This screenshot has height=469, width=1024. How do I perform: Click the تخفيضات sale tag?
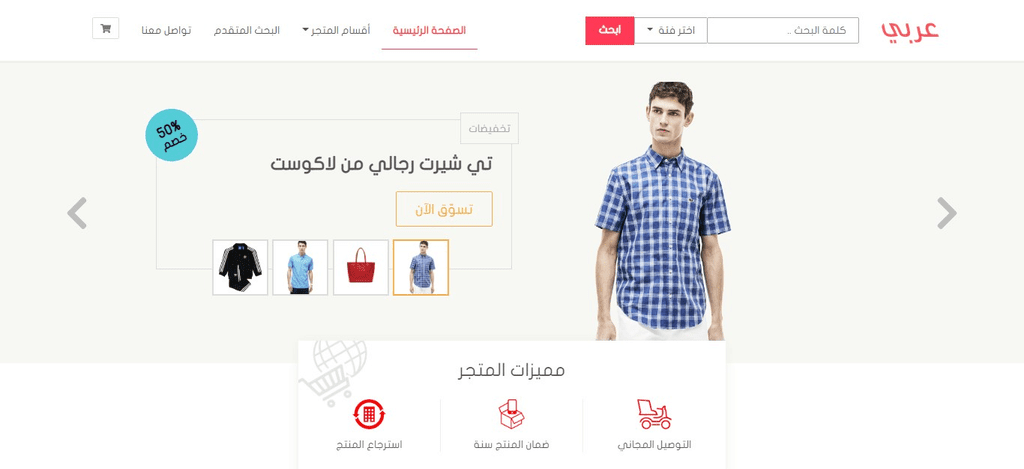[489, 128]
